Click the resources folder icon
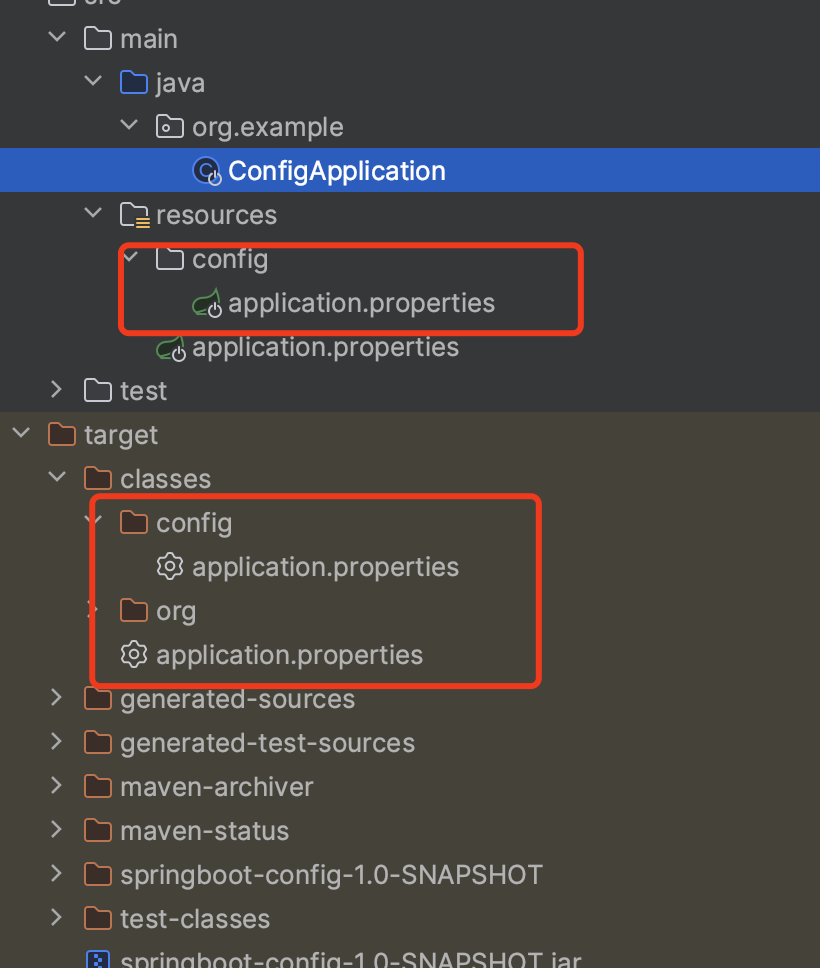 pos(135,215)
